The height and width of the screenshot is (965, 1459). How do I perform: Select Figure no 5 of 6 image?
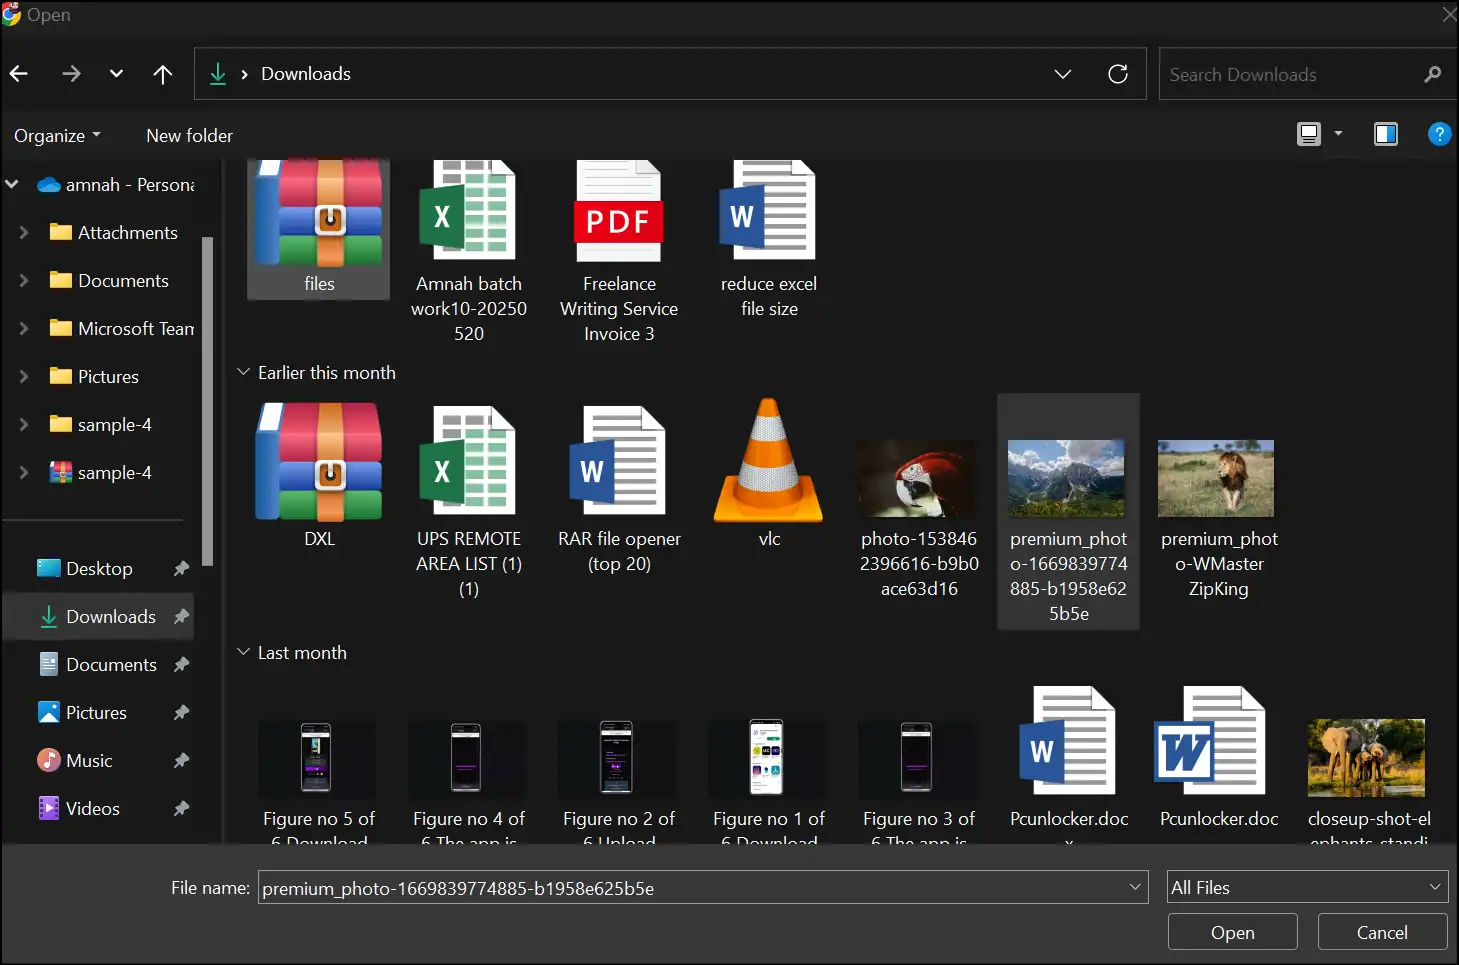(319, 780)
